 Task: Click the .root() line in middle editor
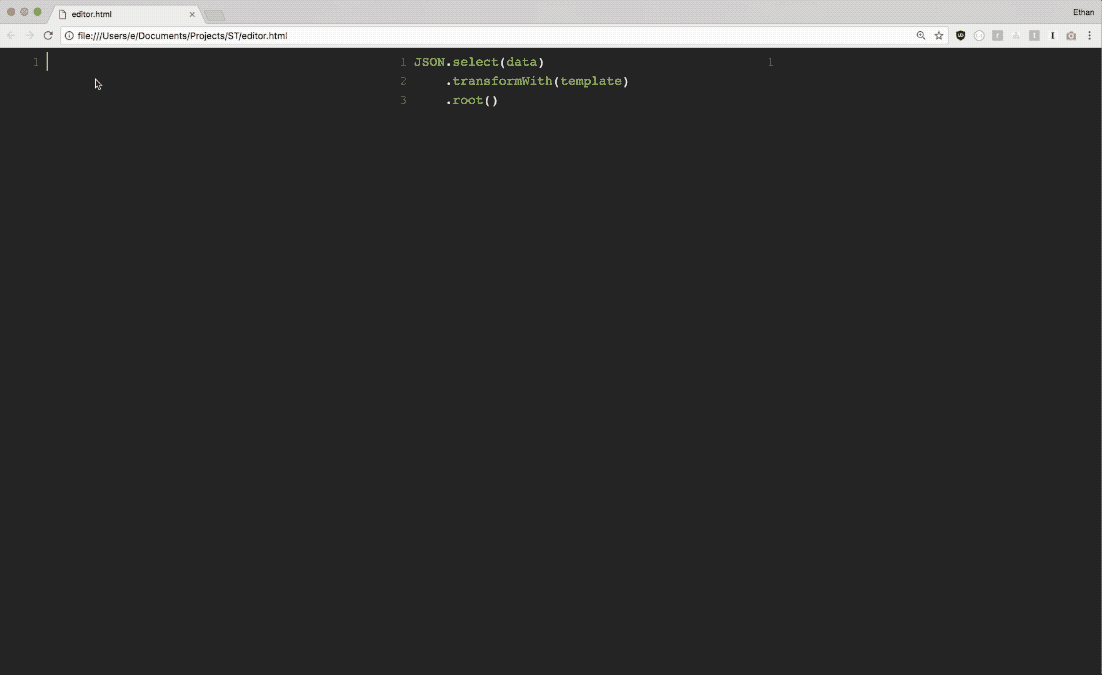tap(472, 100)
